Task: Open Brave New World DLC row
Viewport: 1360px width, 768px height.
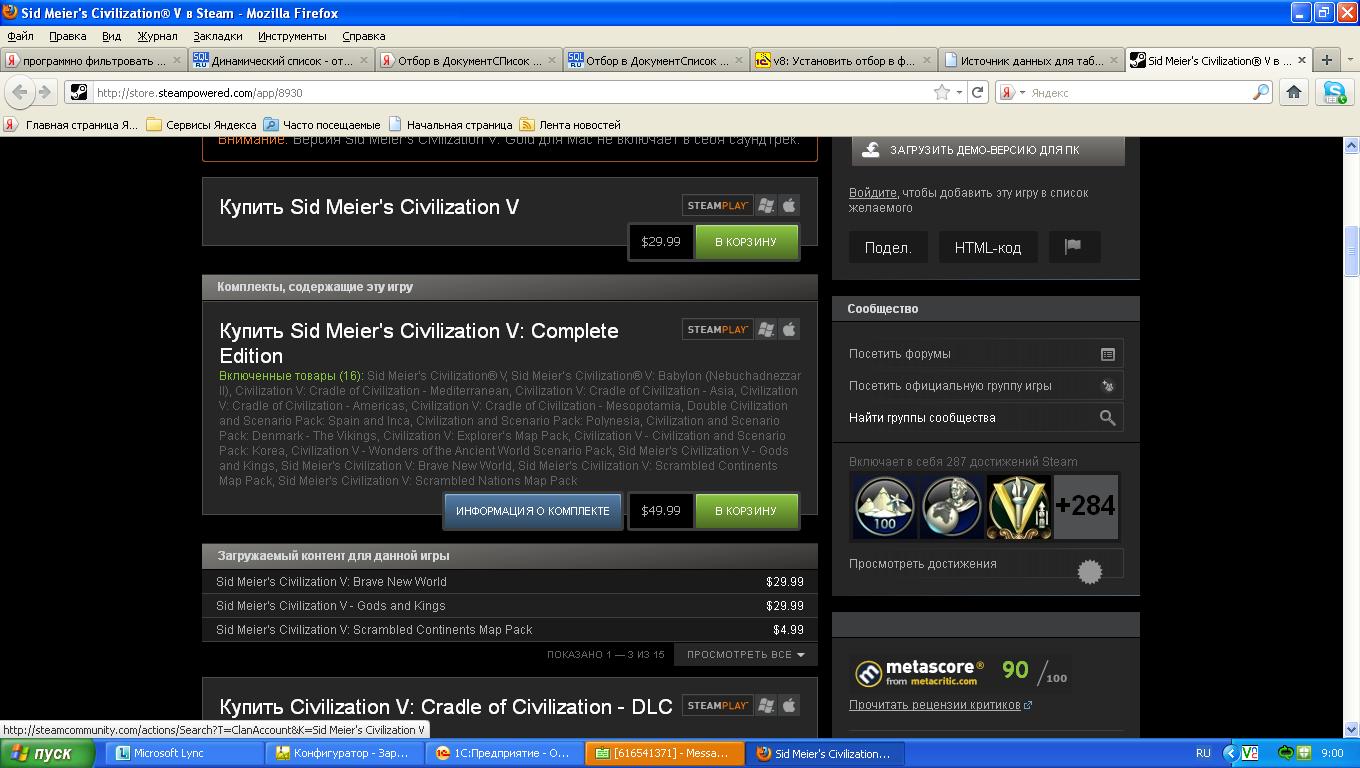Action: point(510,582)
